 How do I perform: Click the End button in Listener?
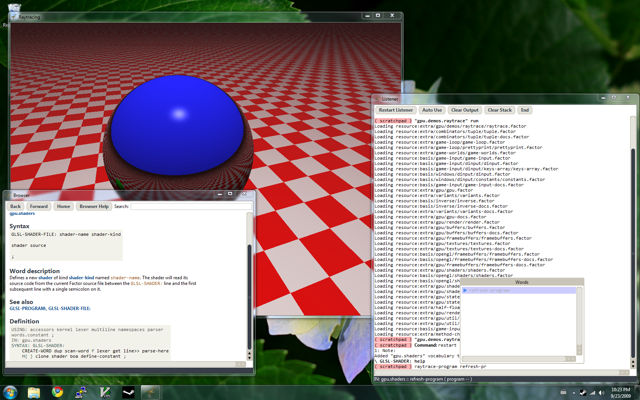click(525, 110)
